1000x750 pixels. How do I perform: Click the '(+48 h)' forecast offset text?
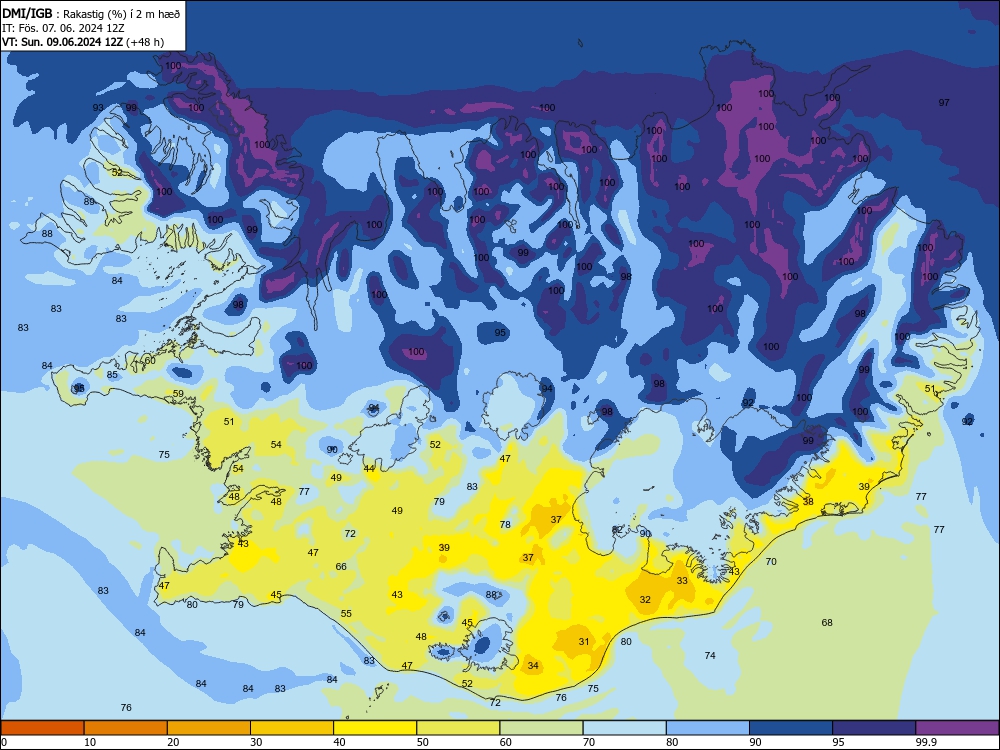145,42
